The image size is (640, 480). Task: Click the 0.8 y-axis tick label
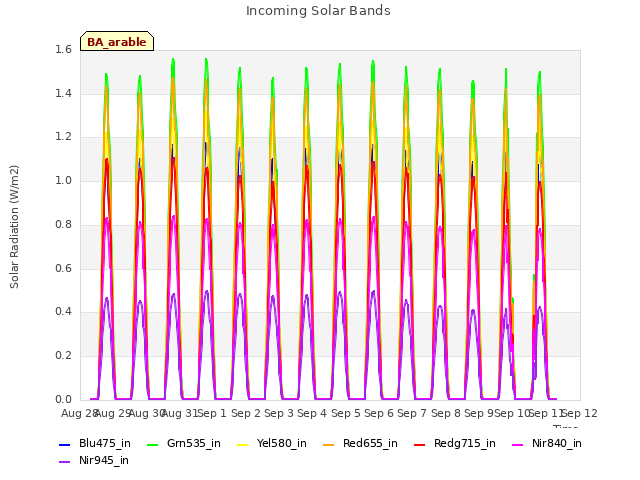(63, 224)
